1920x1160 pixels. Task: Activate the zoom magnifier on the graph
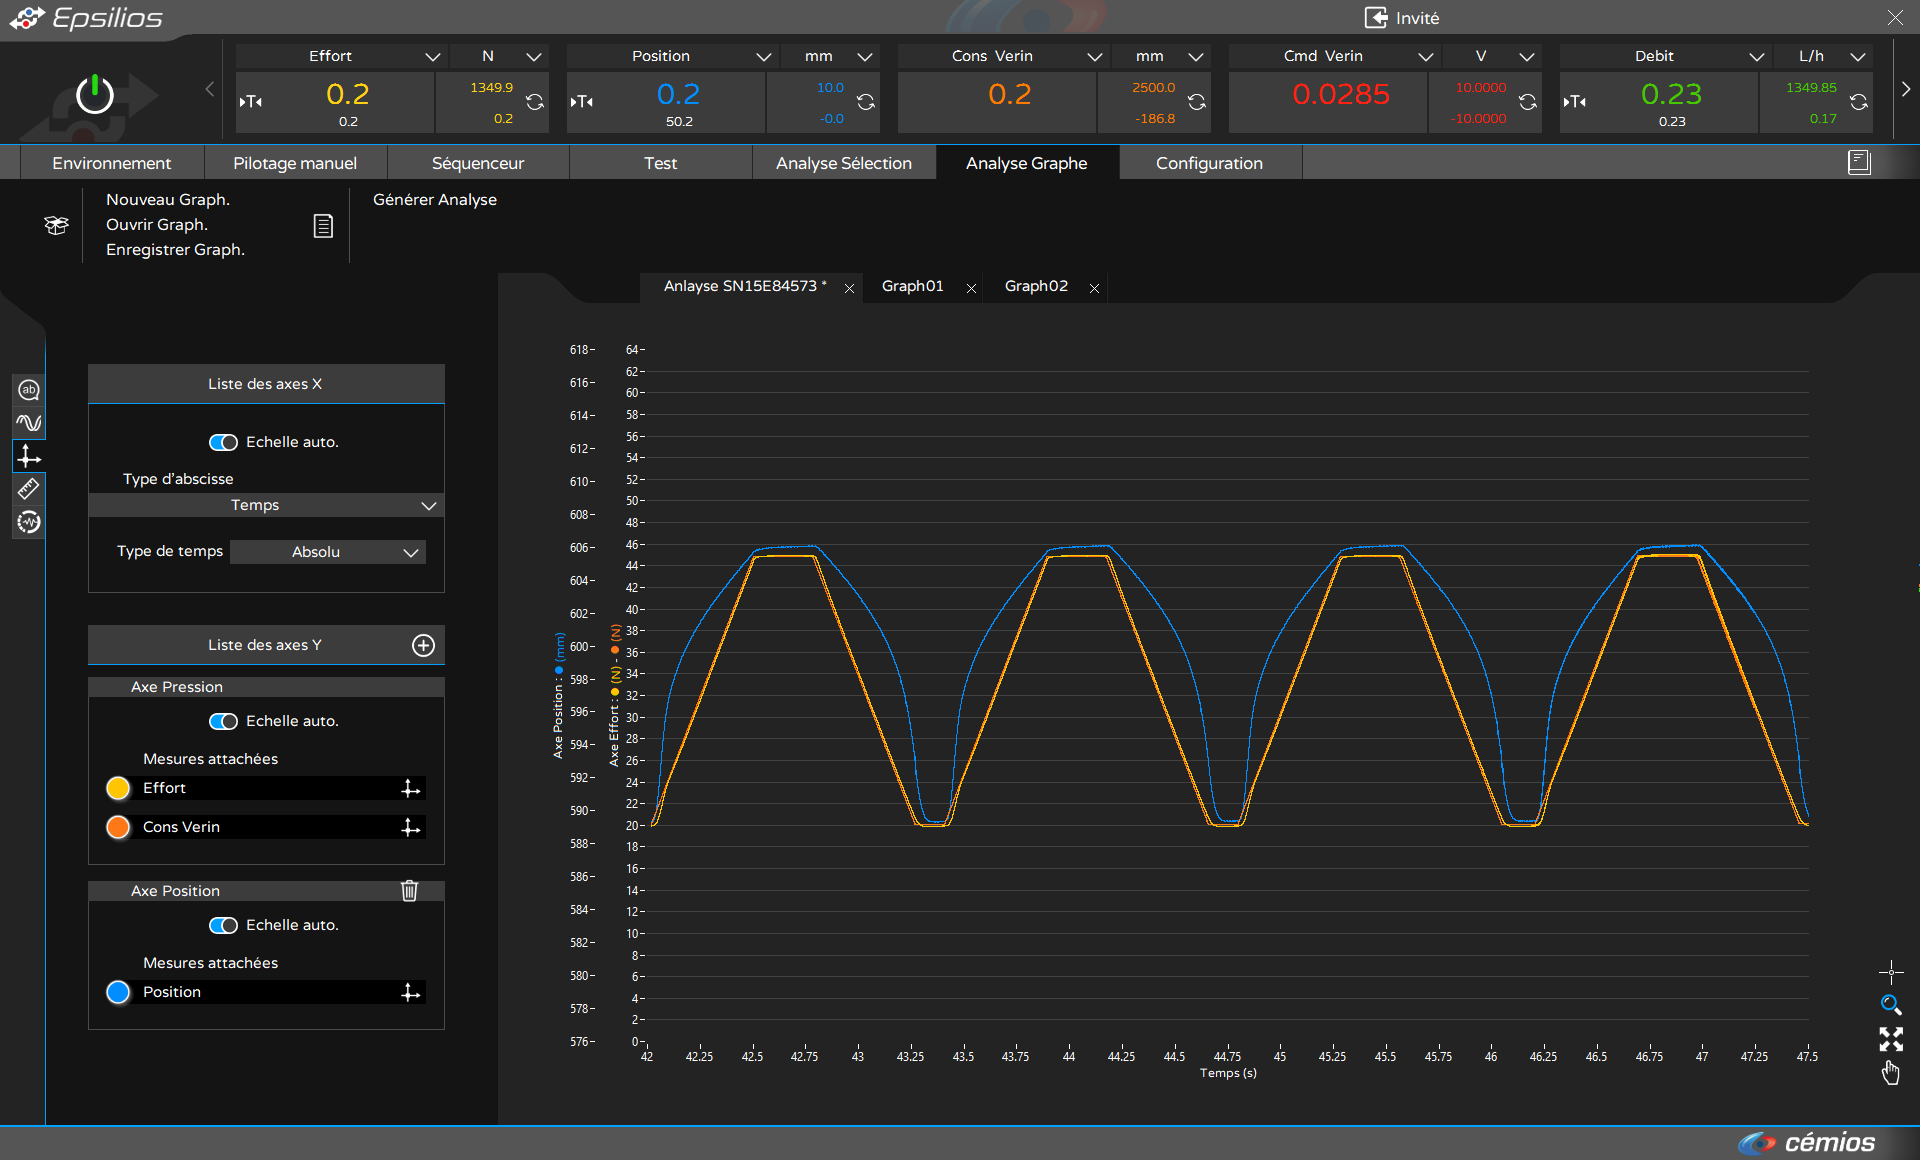coord(1890,1005)
